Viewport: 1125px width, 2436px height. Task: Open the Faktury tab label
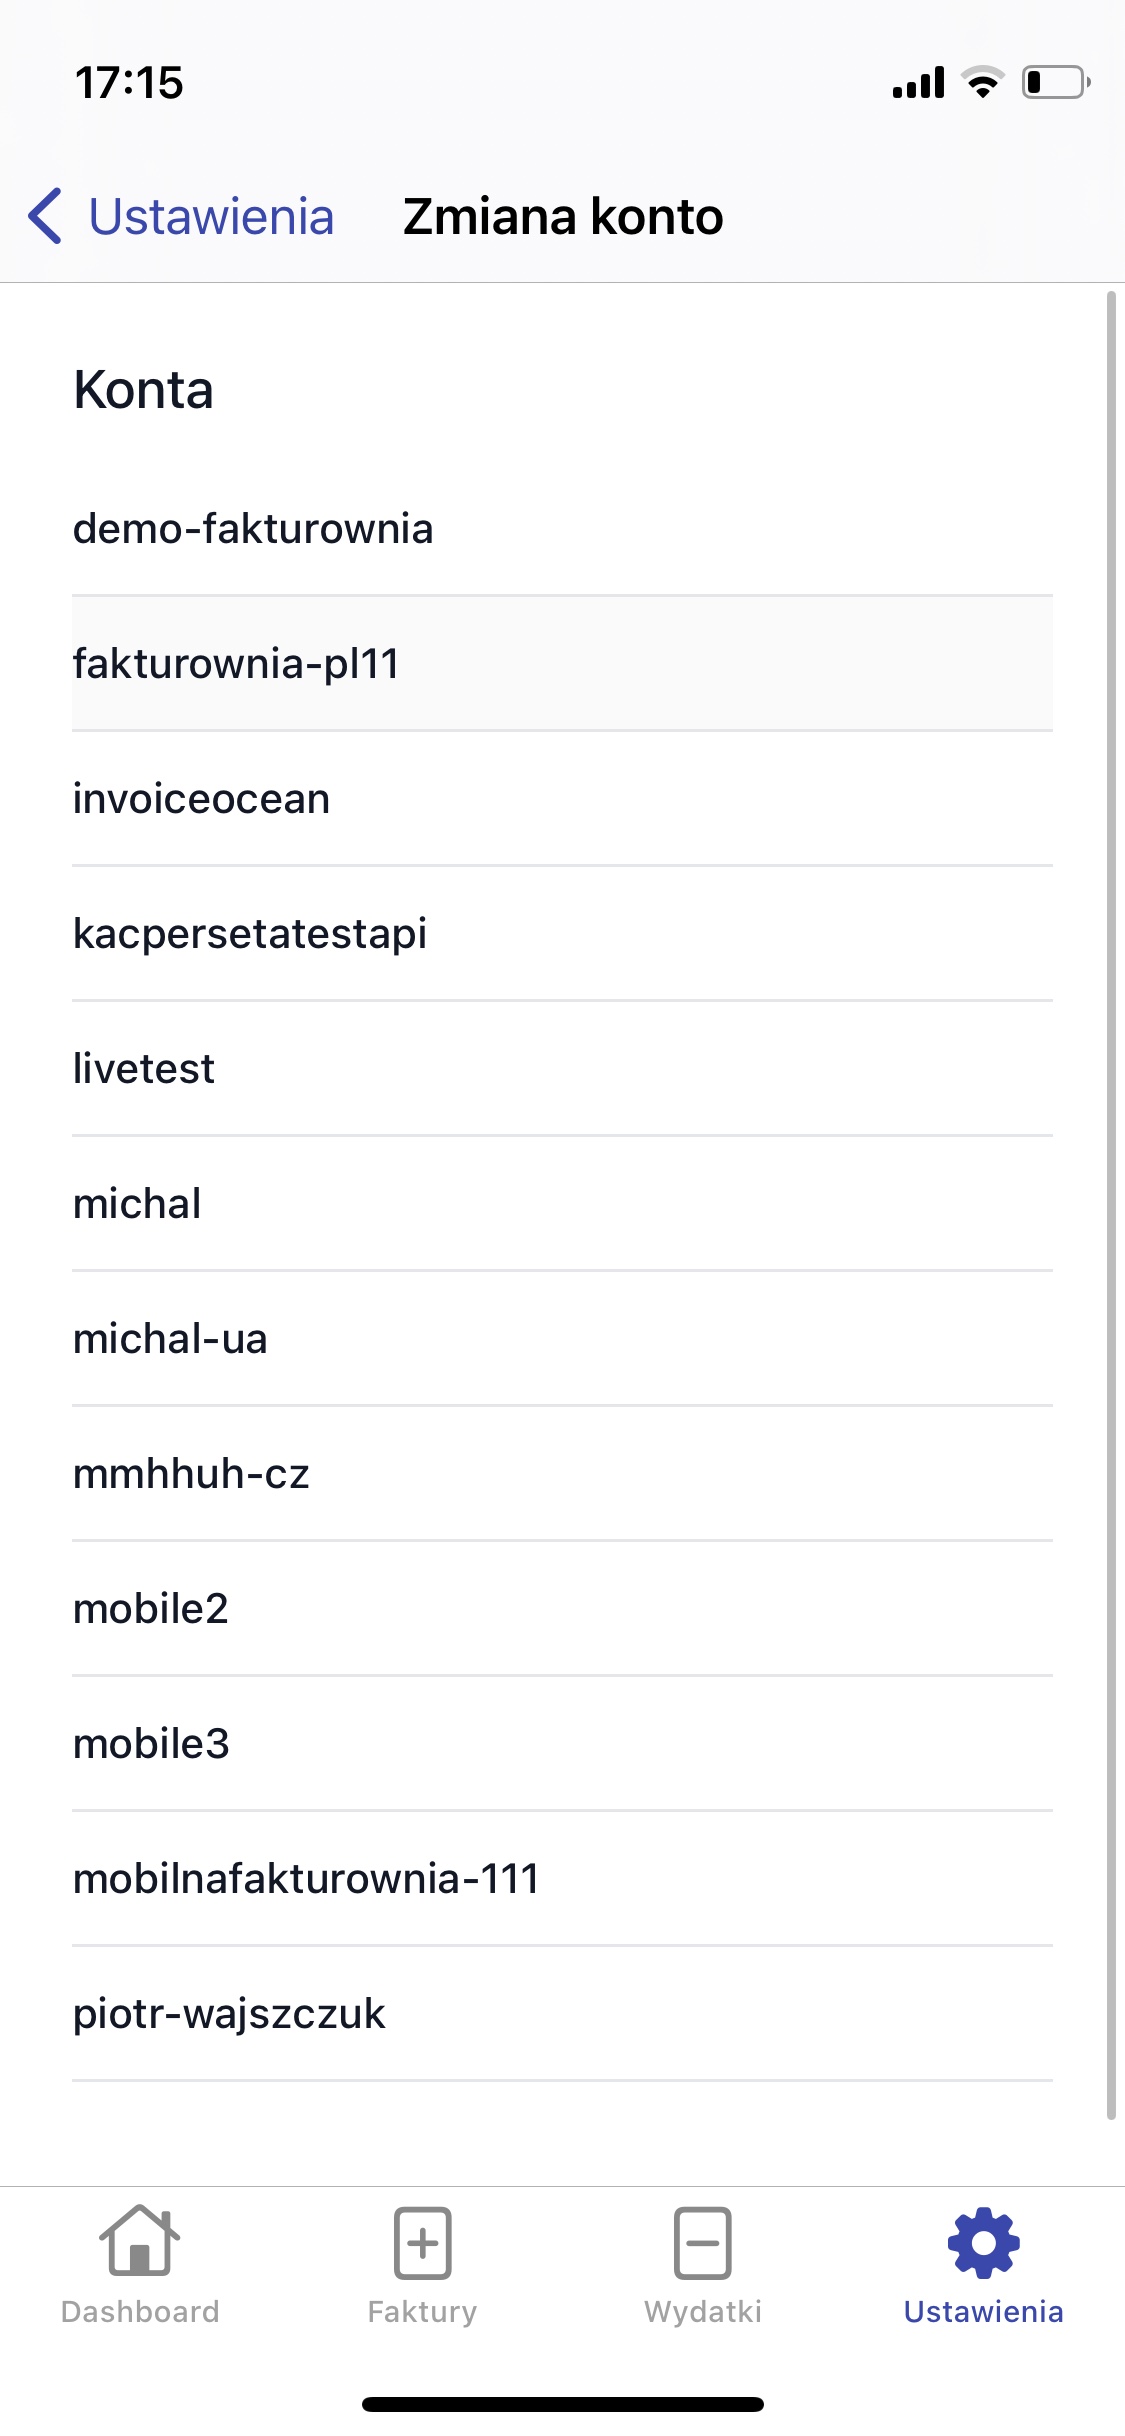(422, 2311)
